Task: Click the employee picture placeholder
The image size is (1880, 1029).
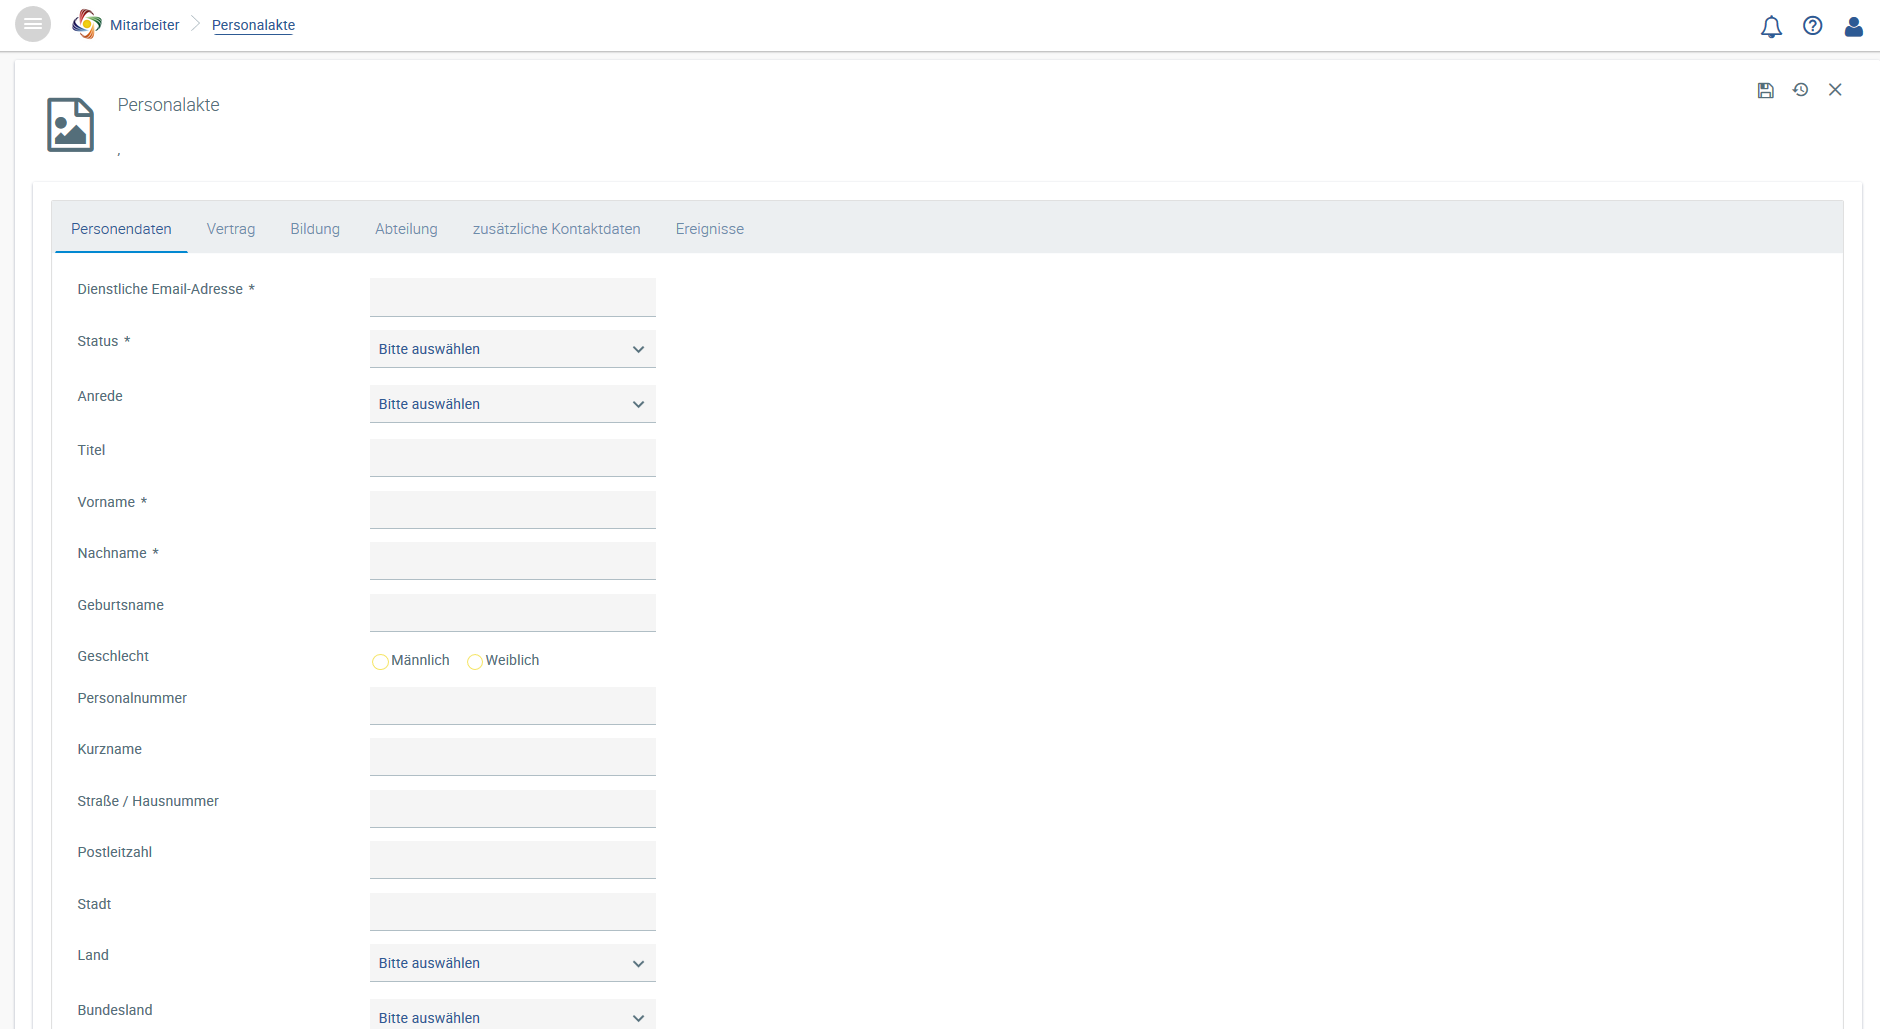Action: tap(70, 125)
